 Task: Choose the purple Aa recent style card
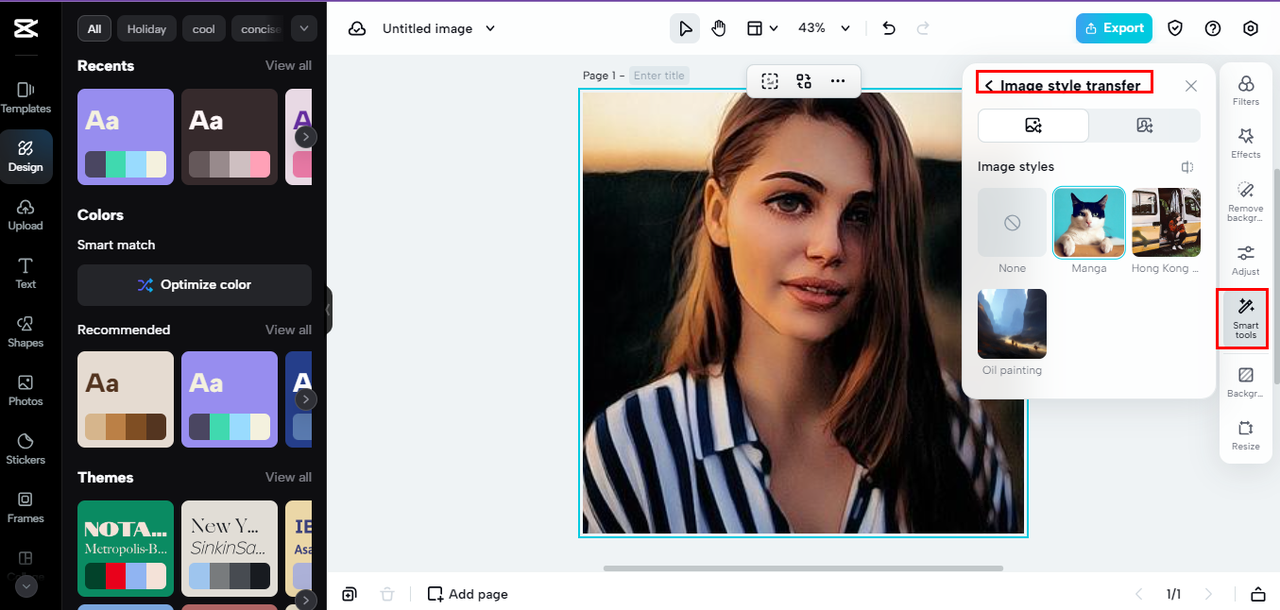tap(126, 137)
